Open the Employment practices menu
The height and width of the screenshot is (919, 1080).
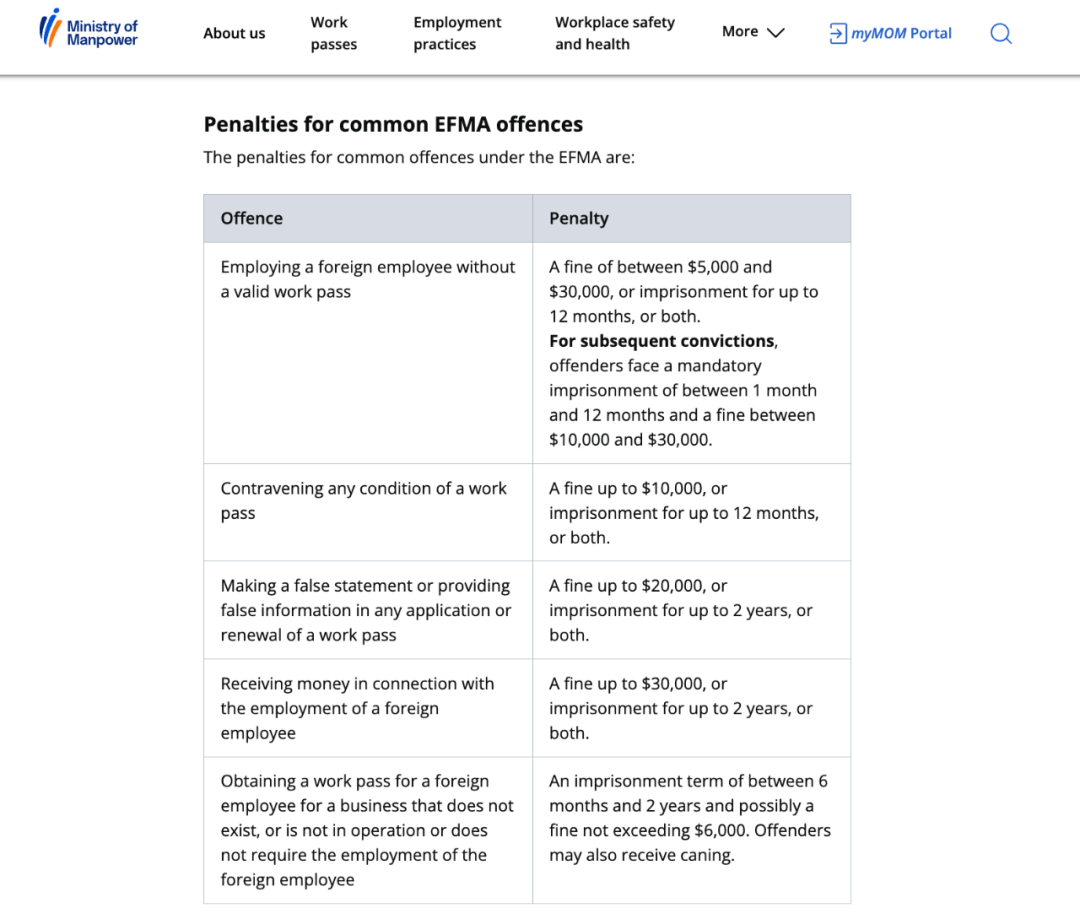coord(457,33)
